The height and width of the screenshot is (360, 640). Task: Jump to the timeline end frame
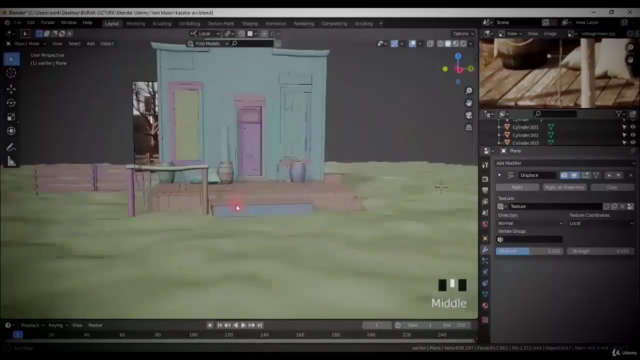pyautogui.click(x=260, y=325)
